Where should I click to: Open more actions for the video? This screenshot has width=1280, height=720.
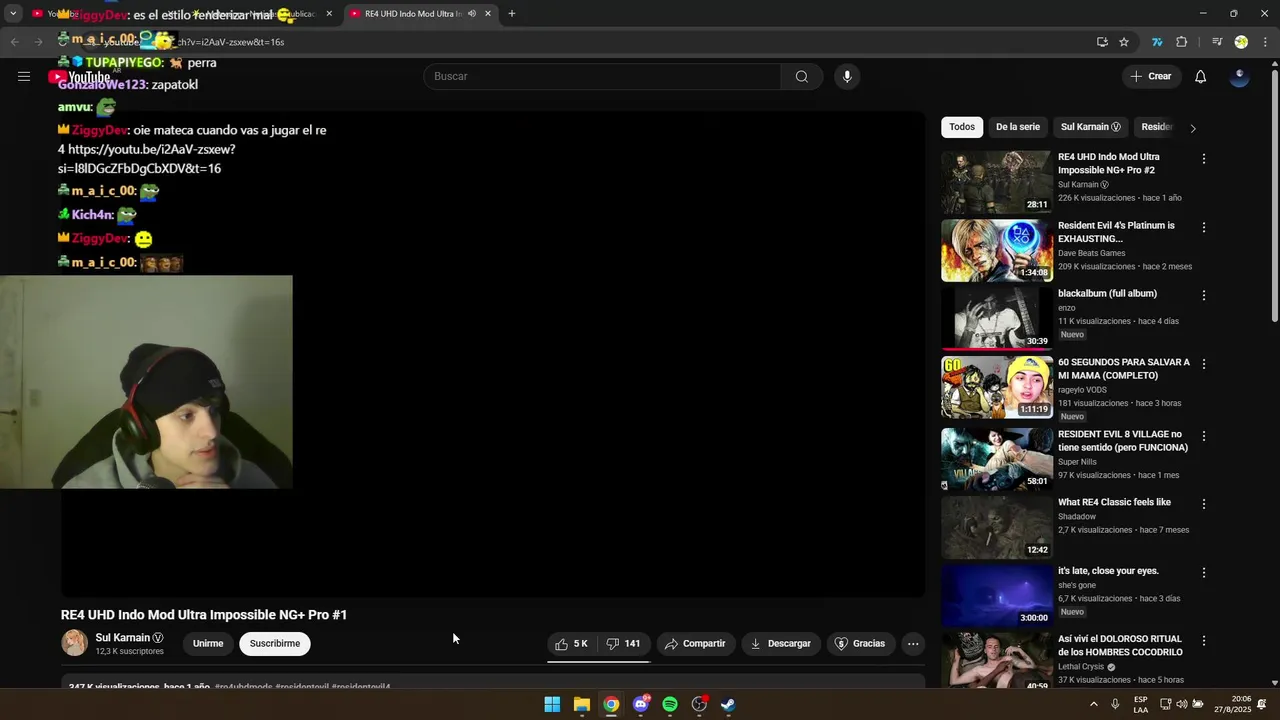(913, 644)
